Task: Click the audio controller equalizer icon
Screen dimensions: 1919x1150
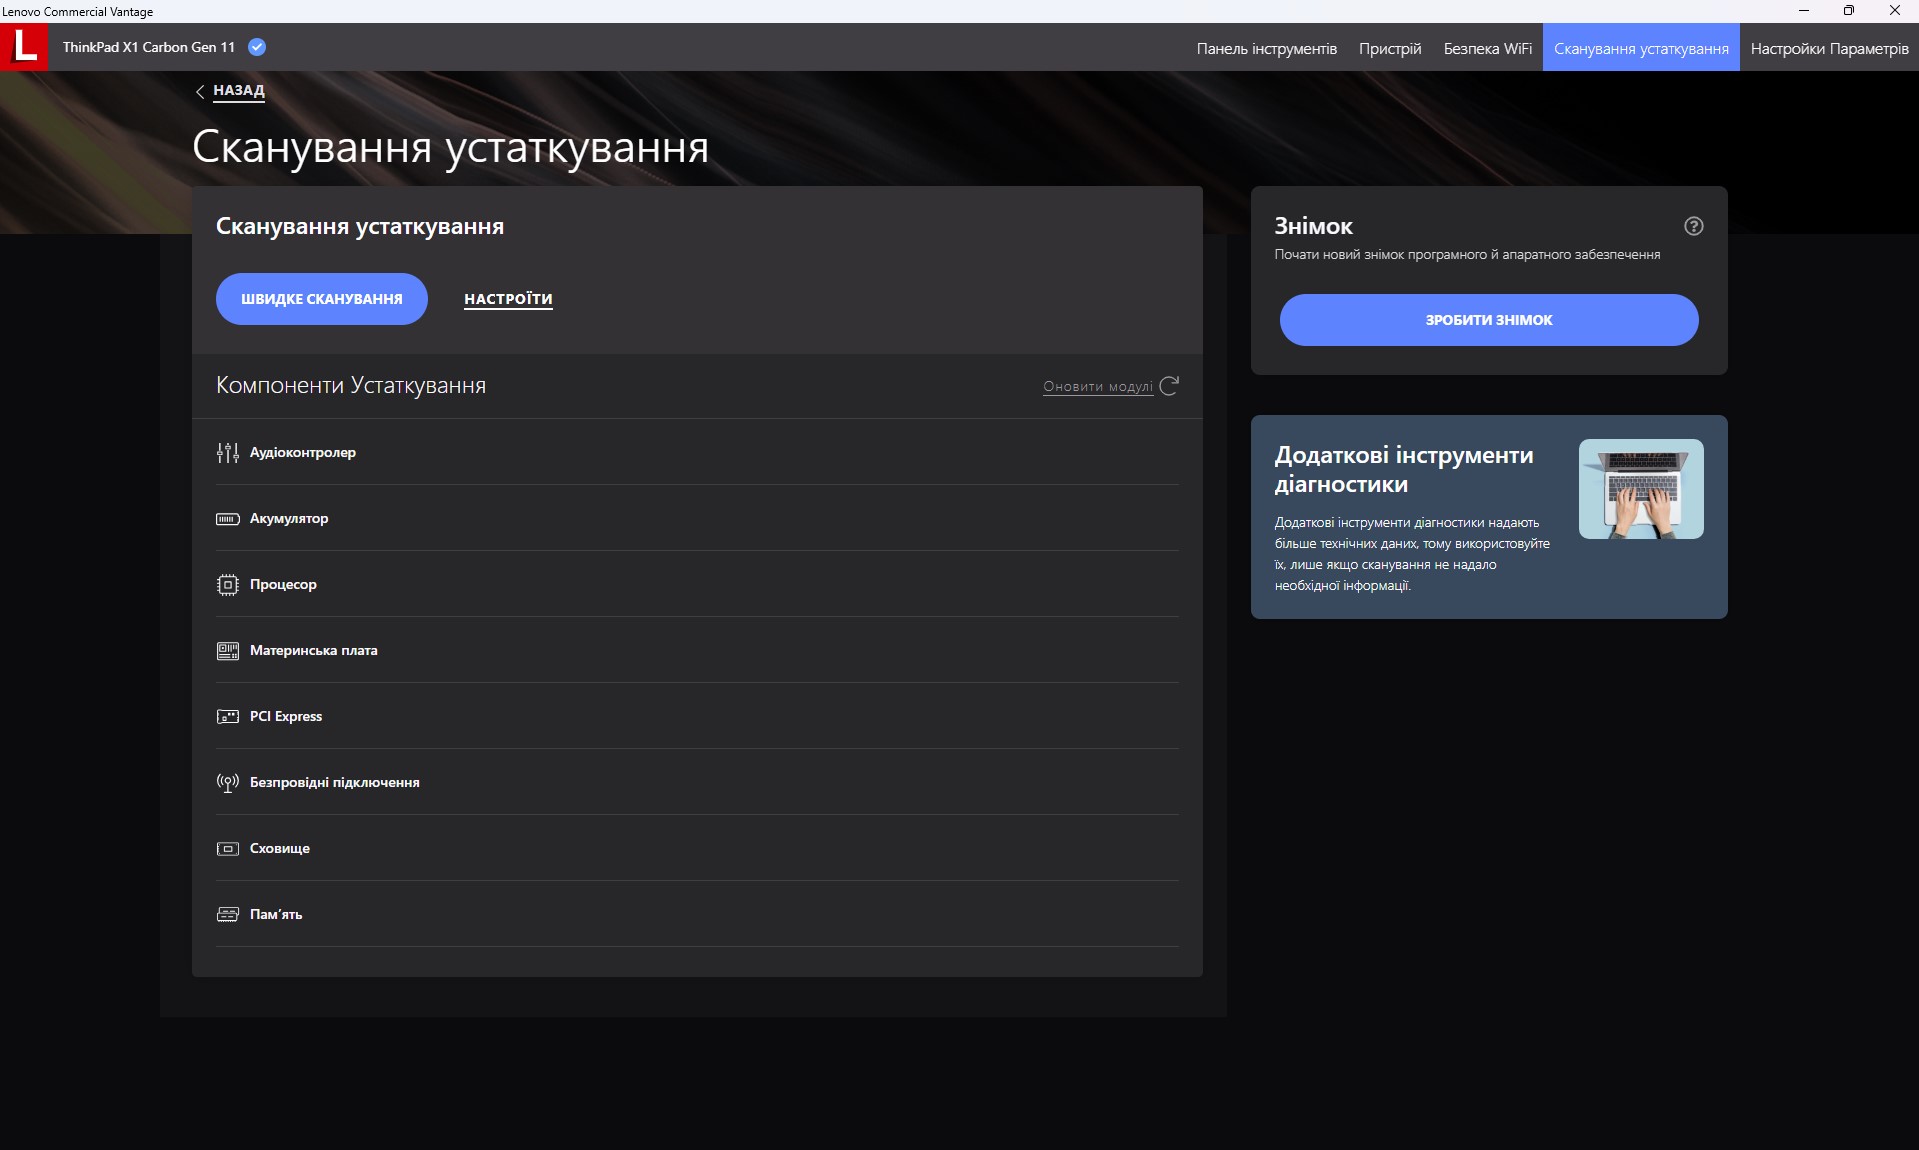Action: tap(227, 453)
